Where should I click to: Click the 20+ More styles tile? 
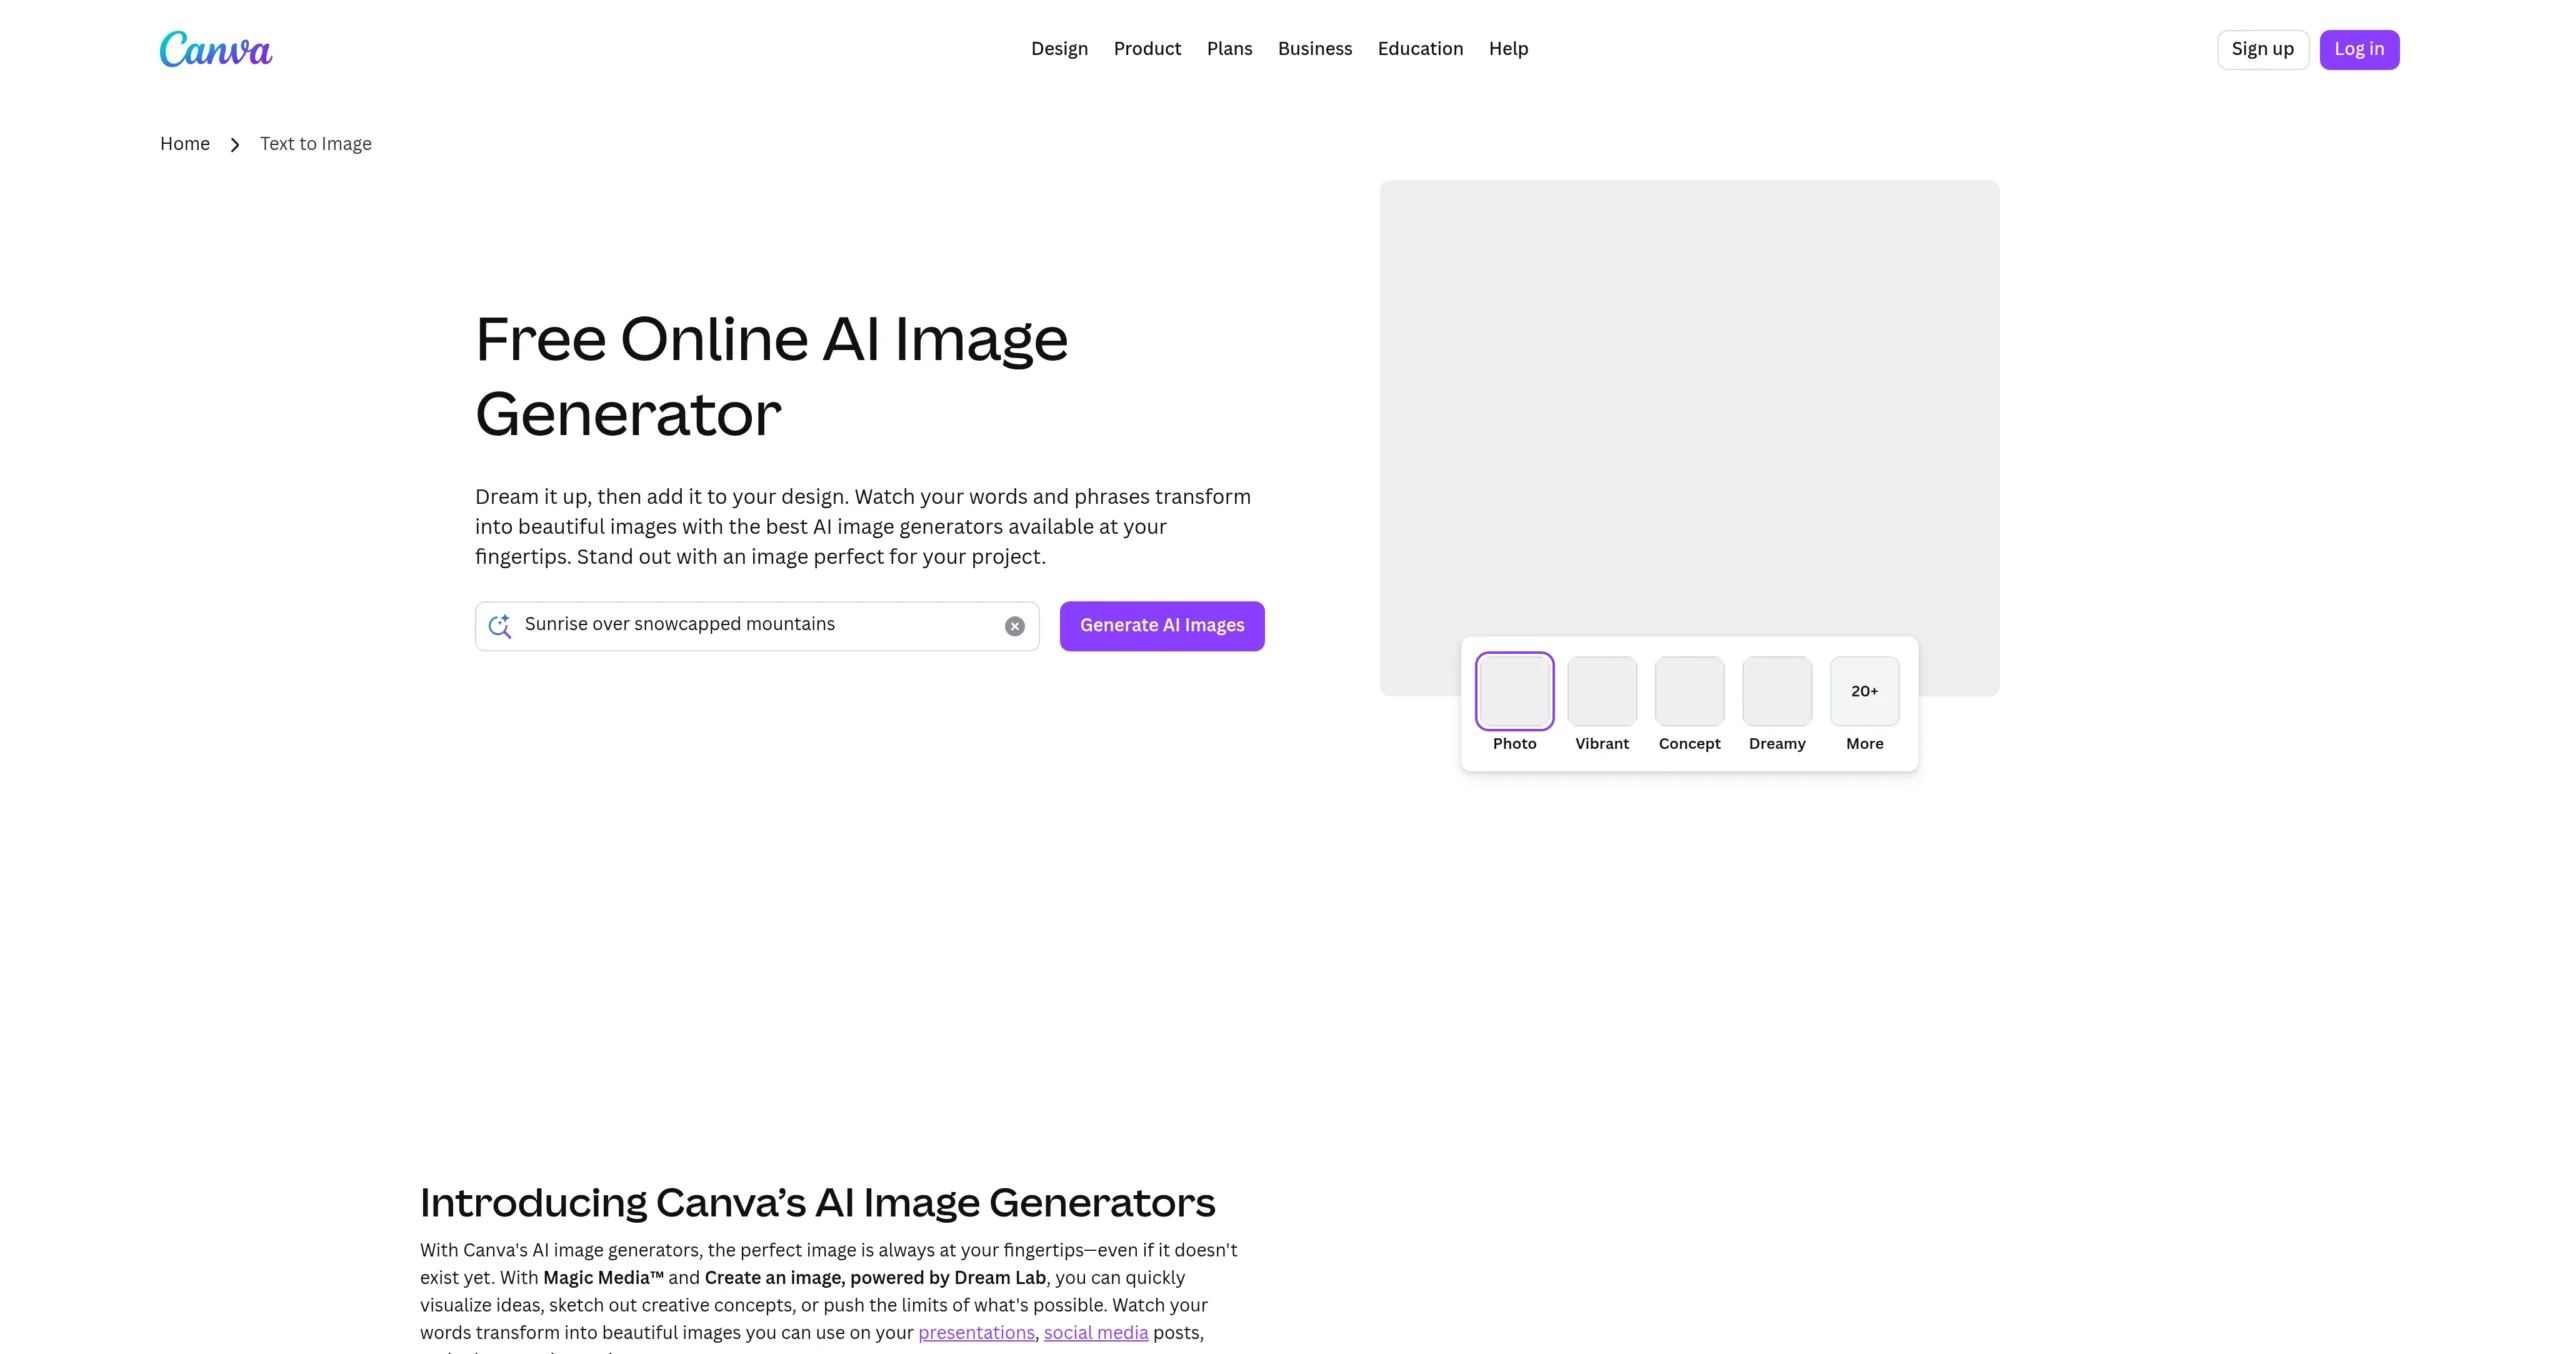click(1864, 691)
